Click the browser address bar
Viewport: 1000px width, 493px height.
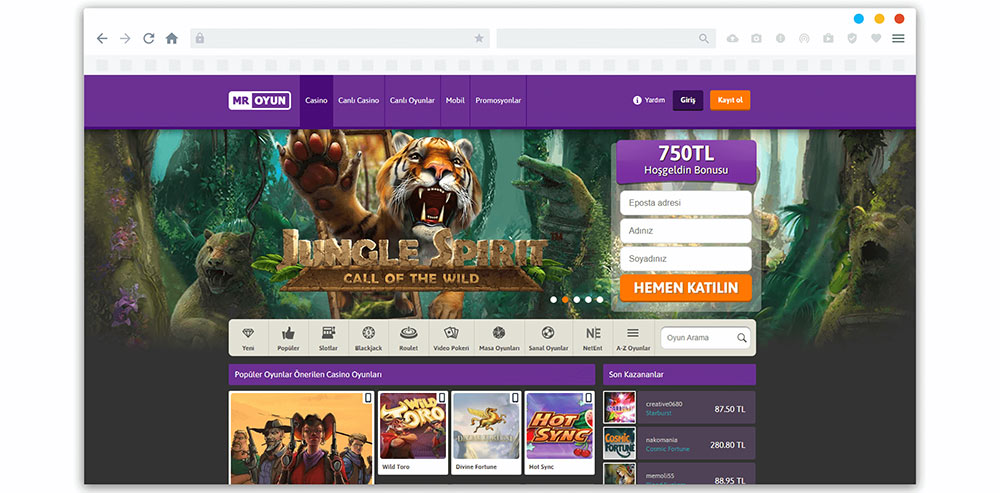click(x=340, y=38)
